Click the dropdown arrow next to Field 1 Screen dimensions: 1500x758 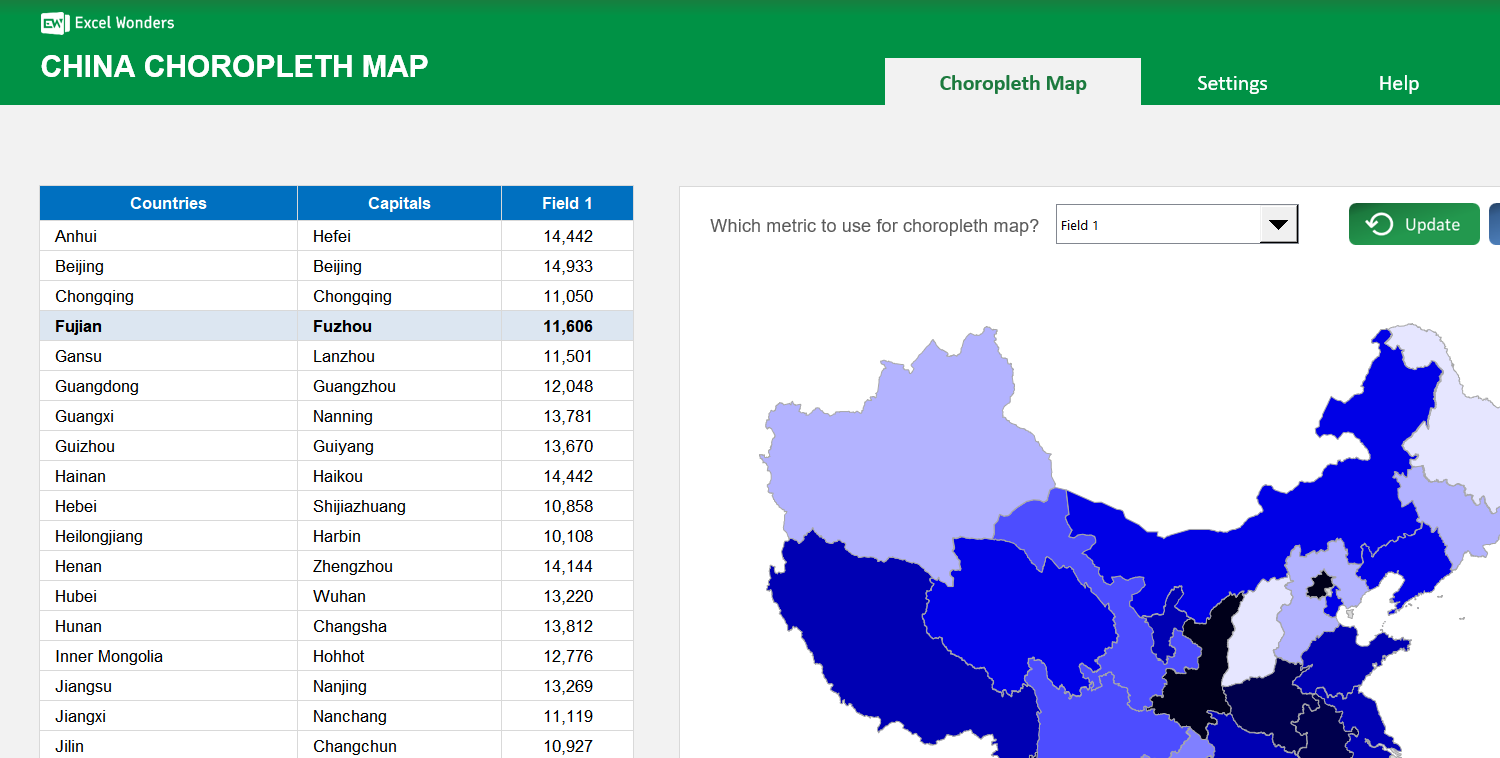tap(1279, 225)
